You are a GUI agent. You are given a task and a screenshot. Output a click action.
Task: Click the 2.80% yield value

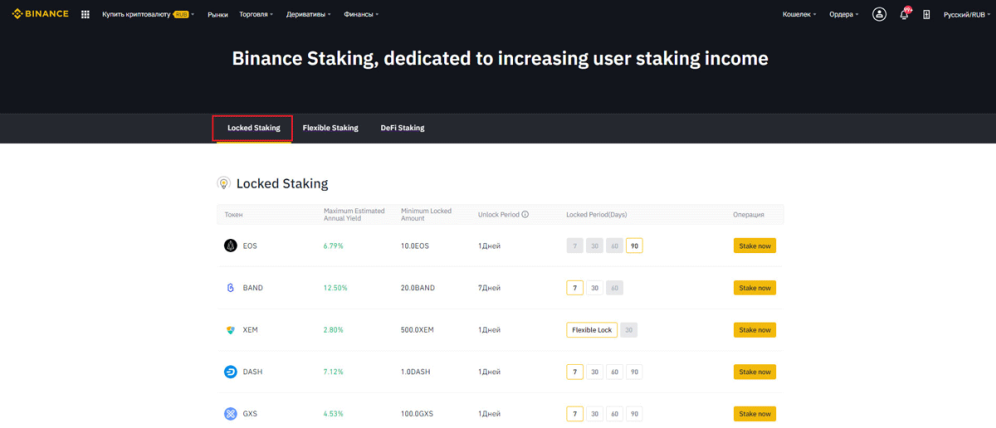(x=333, y=330)
